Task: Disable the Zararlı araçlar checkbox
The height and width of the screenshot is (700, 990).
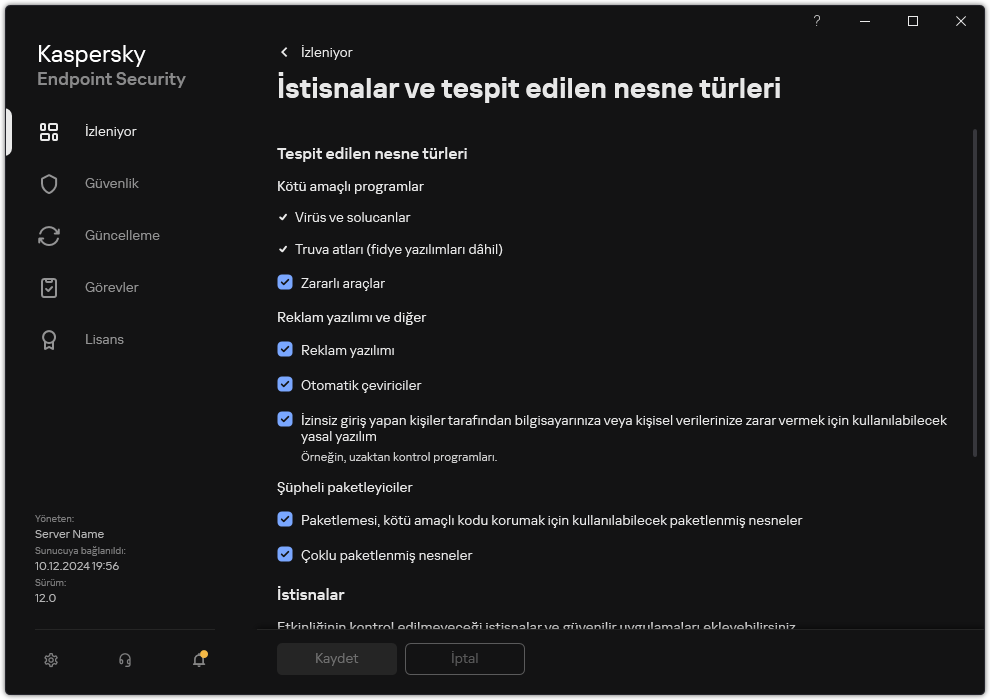Action: pyautogui.click(x=285, y=282)
